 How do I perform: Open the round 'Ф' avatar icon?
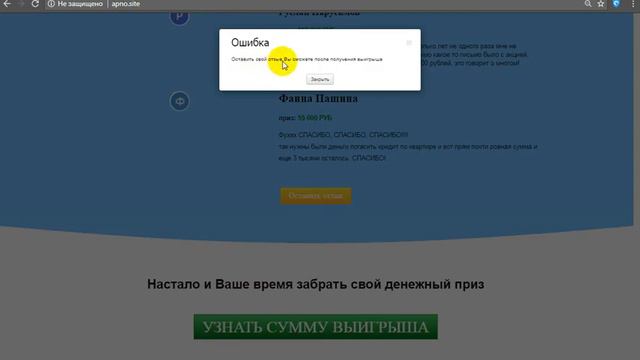(180, 101)
